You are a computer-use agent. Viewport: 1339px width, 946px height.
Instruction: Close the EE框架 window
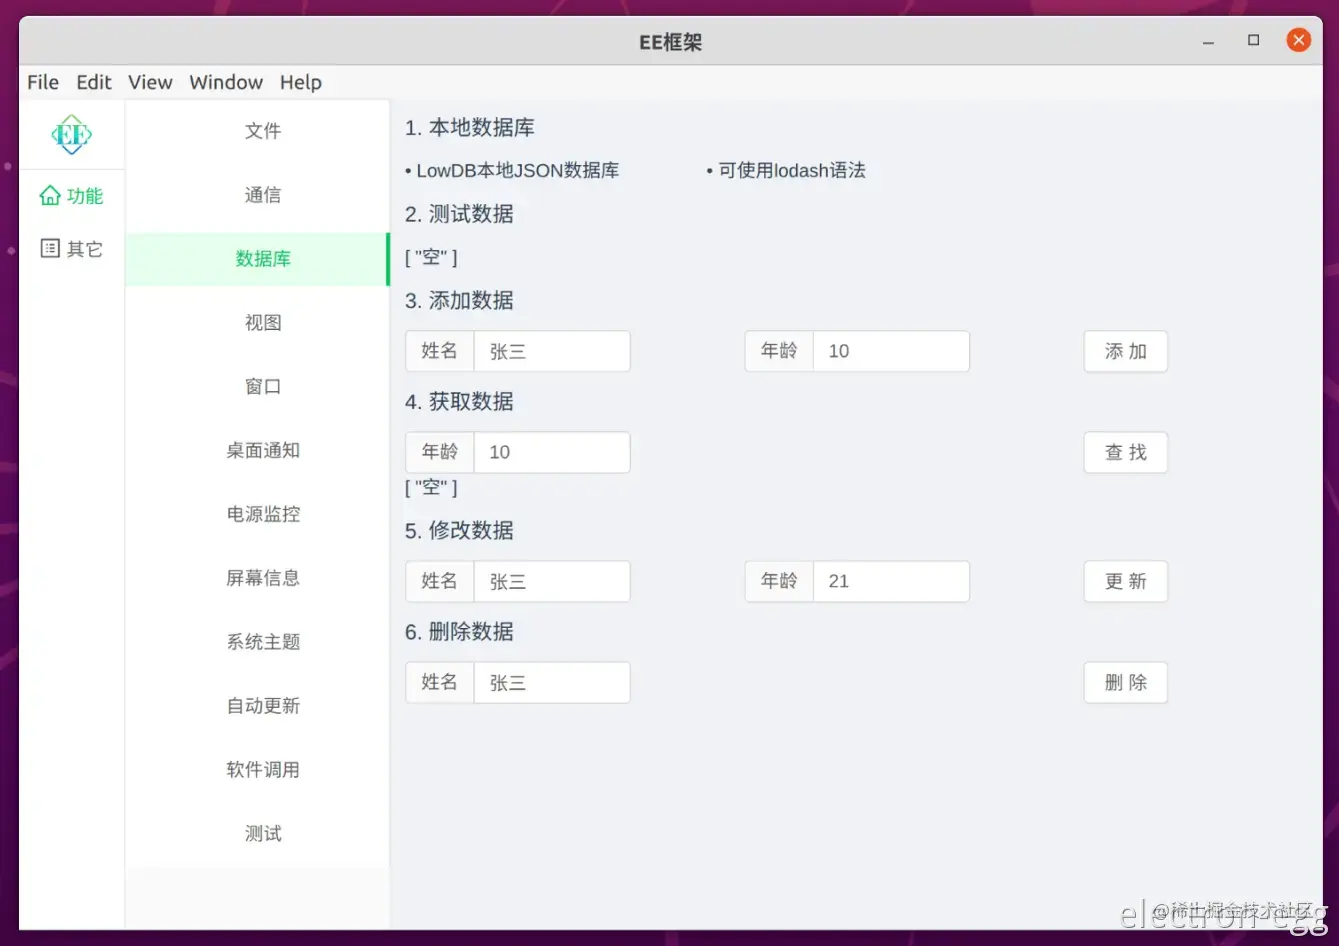click(1298, 41)
